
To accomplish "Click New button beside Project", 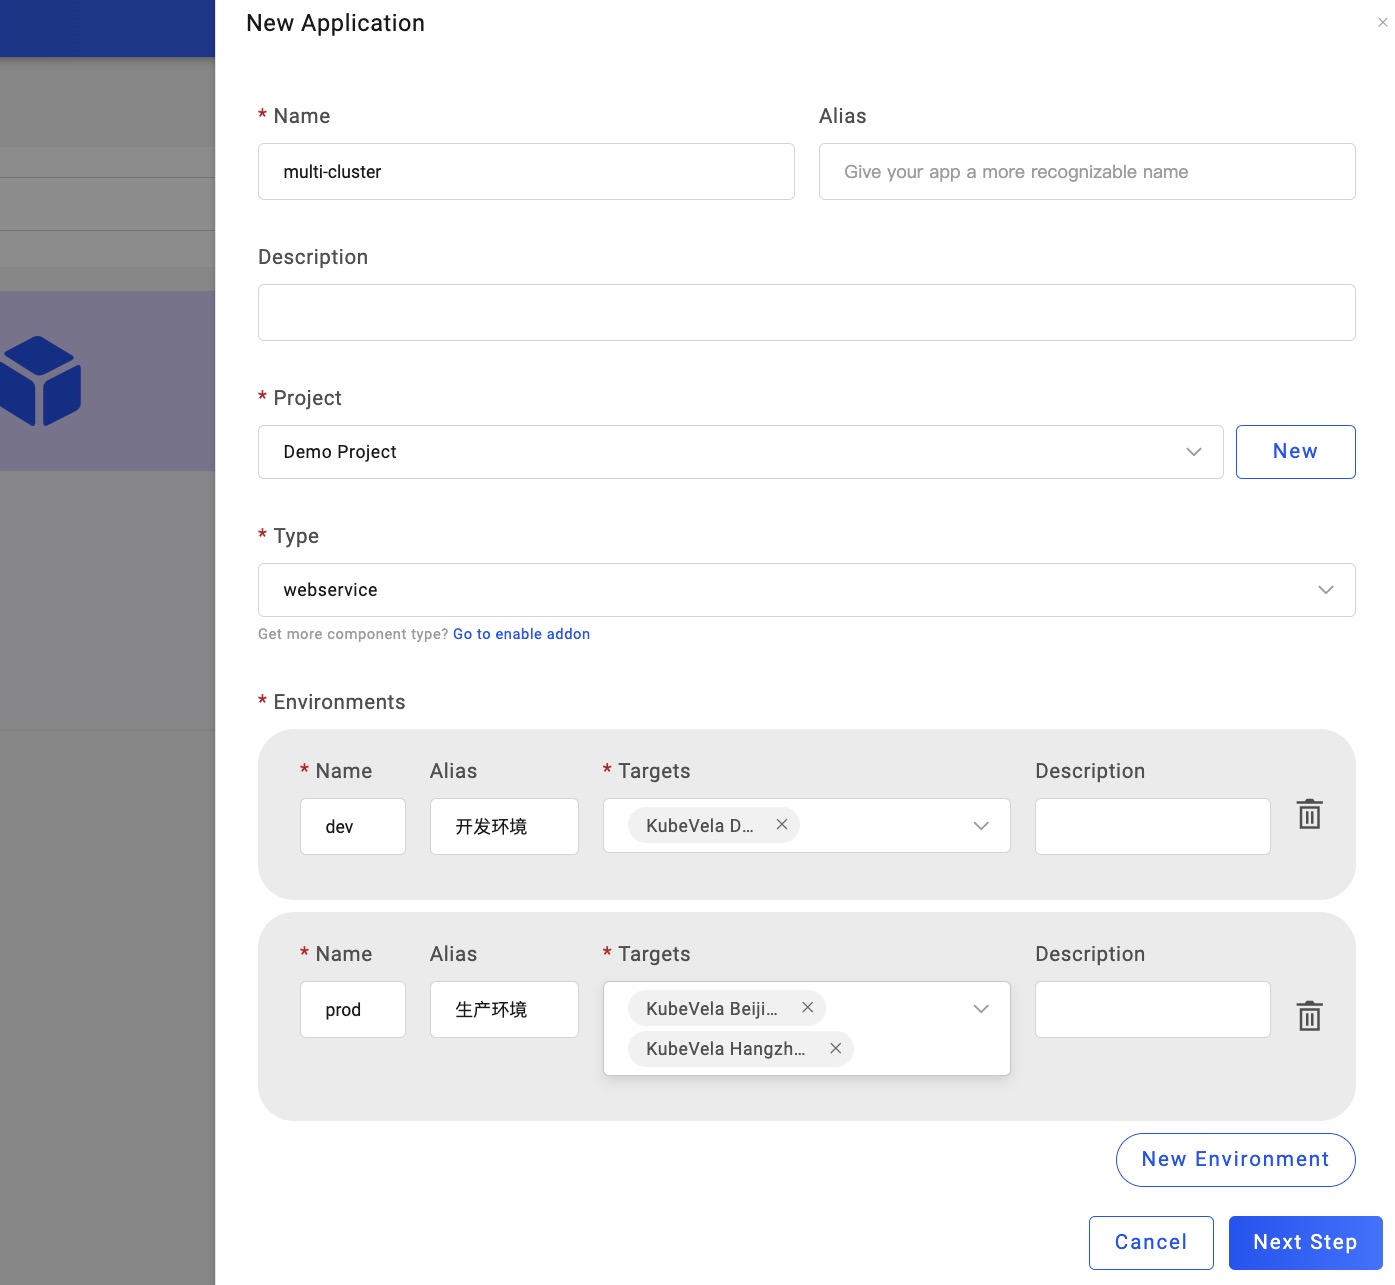I will pyautogui.click(x=1295, y=452).
